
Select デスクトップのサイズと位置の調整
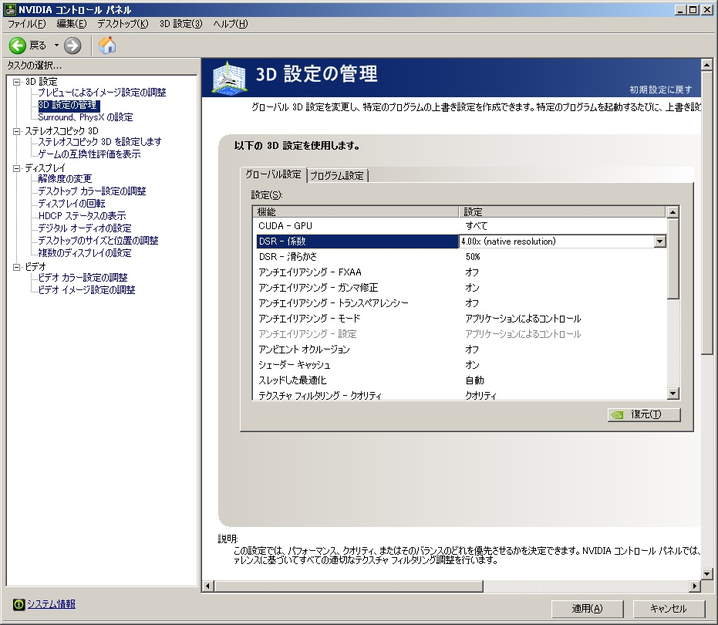pyautogui.click(x=98, y=241)
